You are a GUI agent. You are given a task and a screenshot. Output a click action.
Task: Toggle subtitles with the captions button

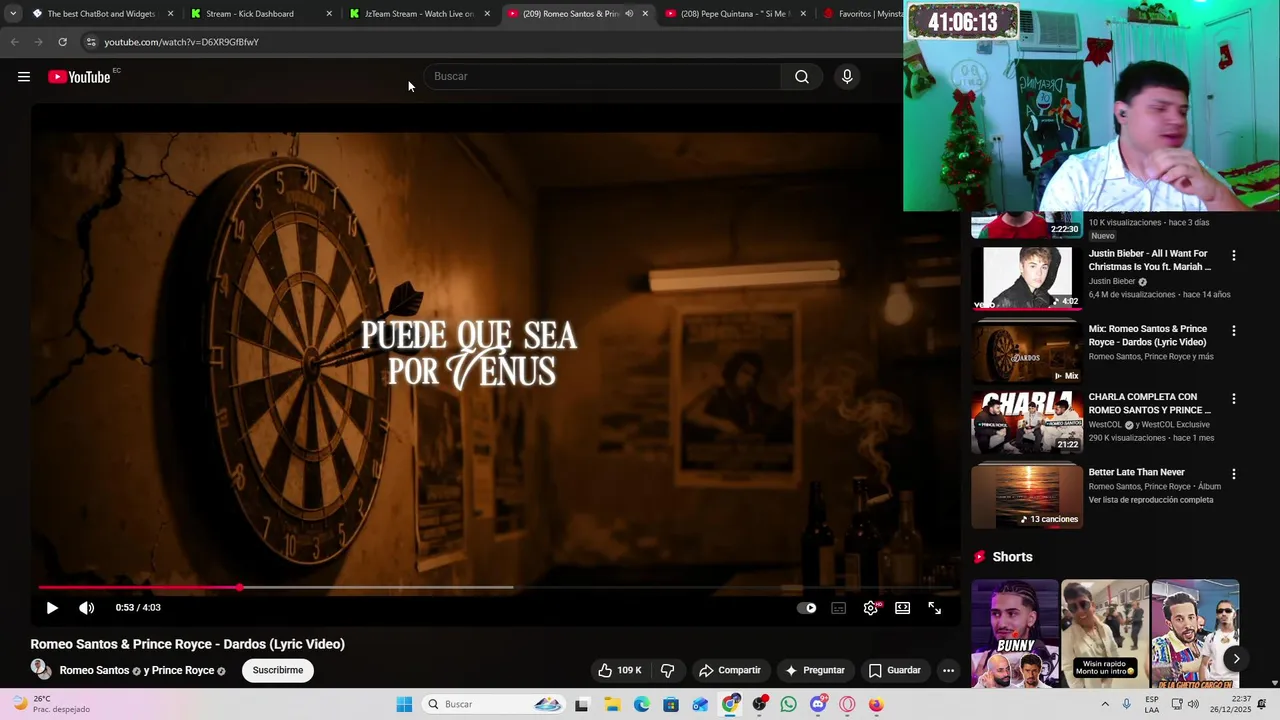(x=839, y=608)
